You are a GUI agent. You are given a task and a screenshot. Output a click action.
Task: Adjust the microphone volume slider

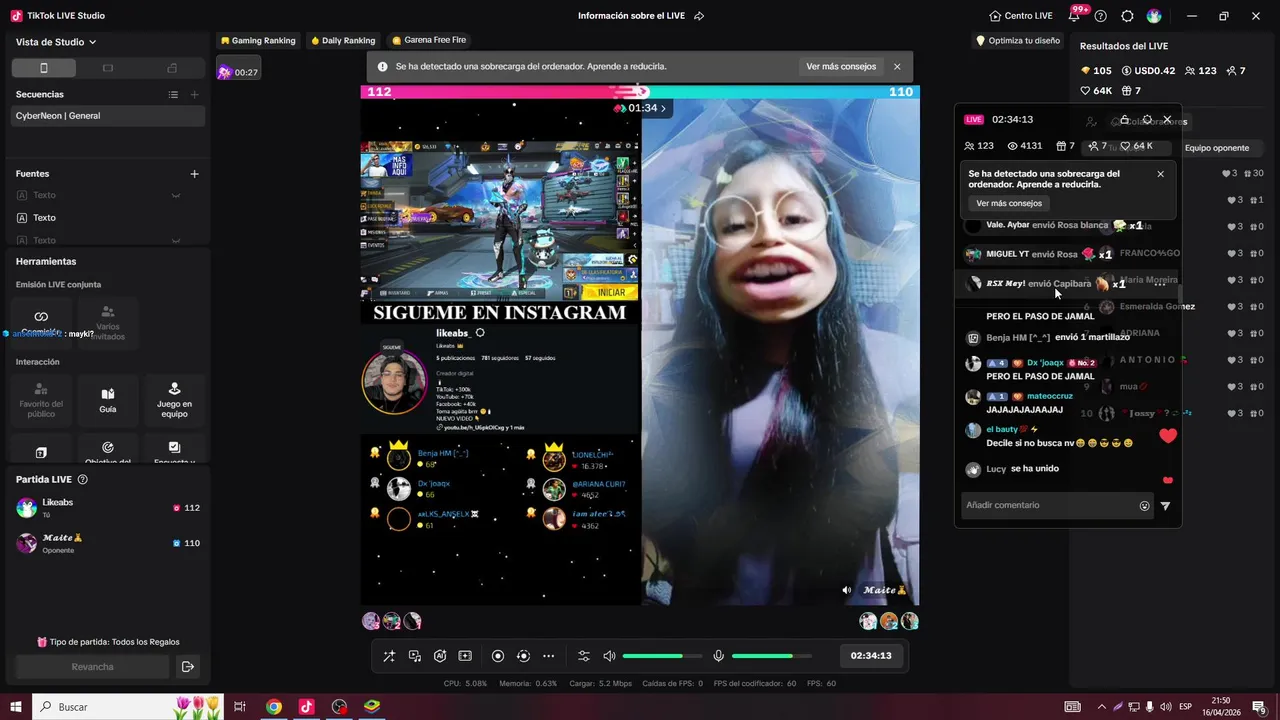click(770, 656)
